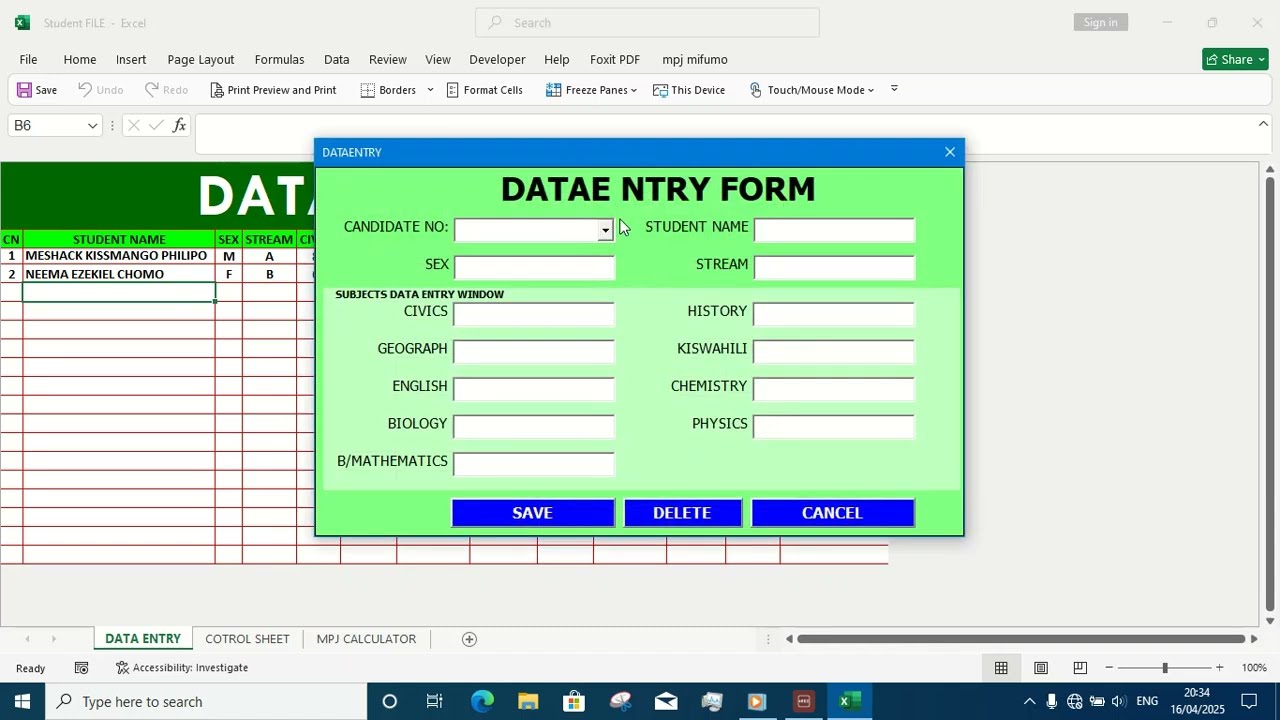Expand the formula bar chevron
The height and width of the screenshot is (720, 1280).
tap(1263, 124)
